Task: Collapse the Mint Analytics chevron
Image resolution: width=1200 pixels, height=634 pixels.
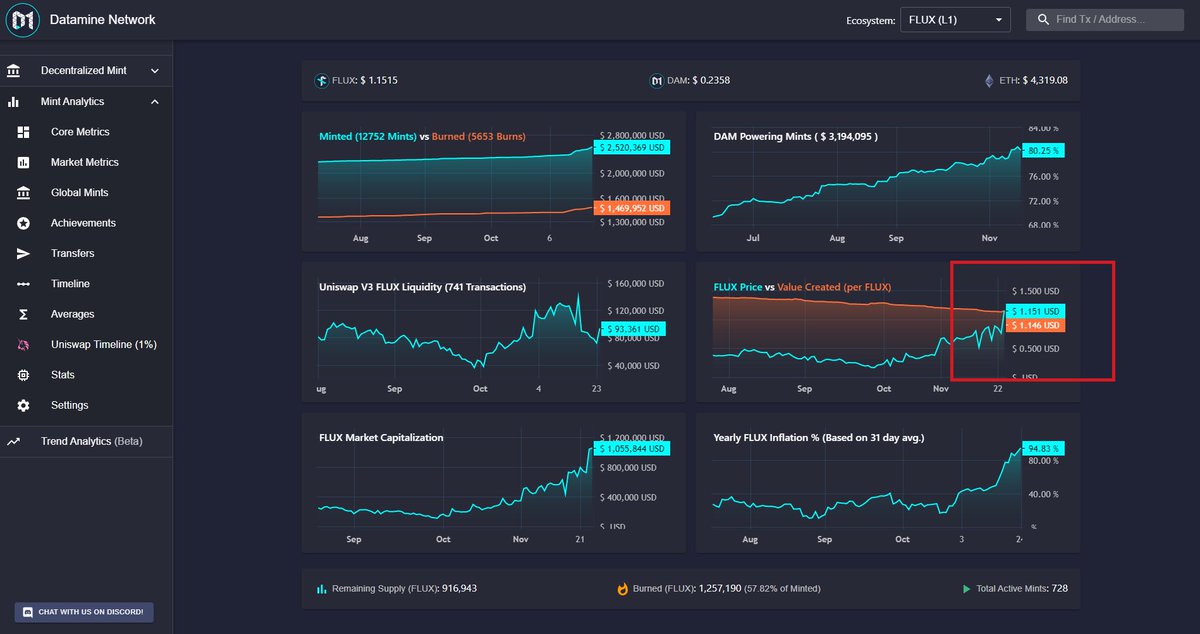Action: [x=154, y=102]
